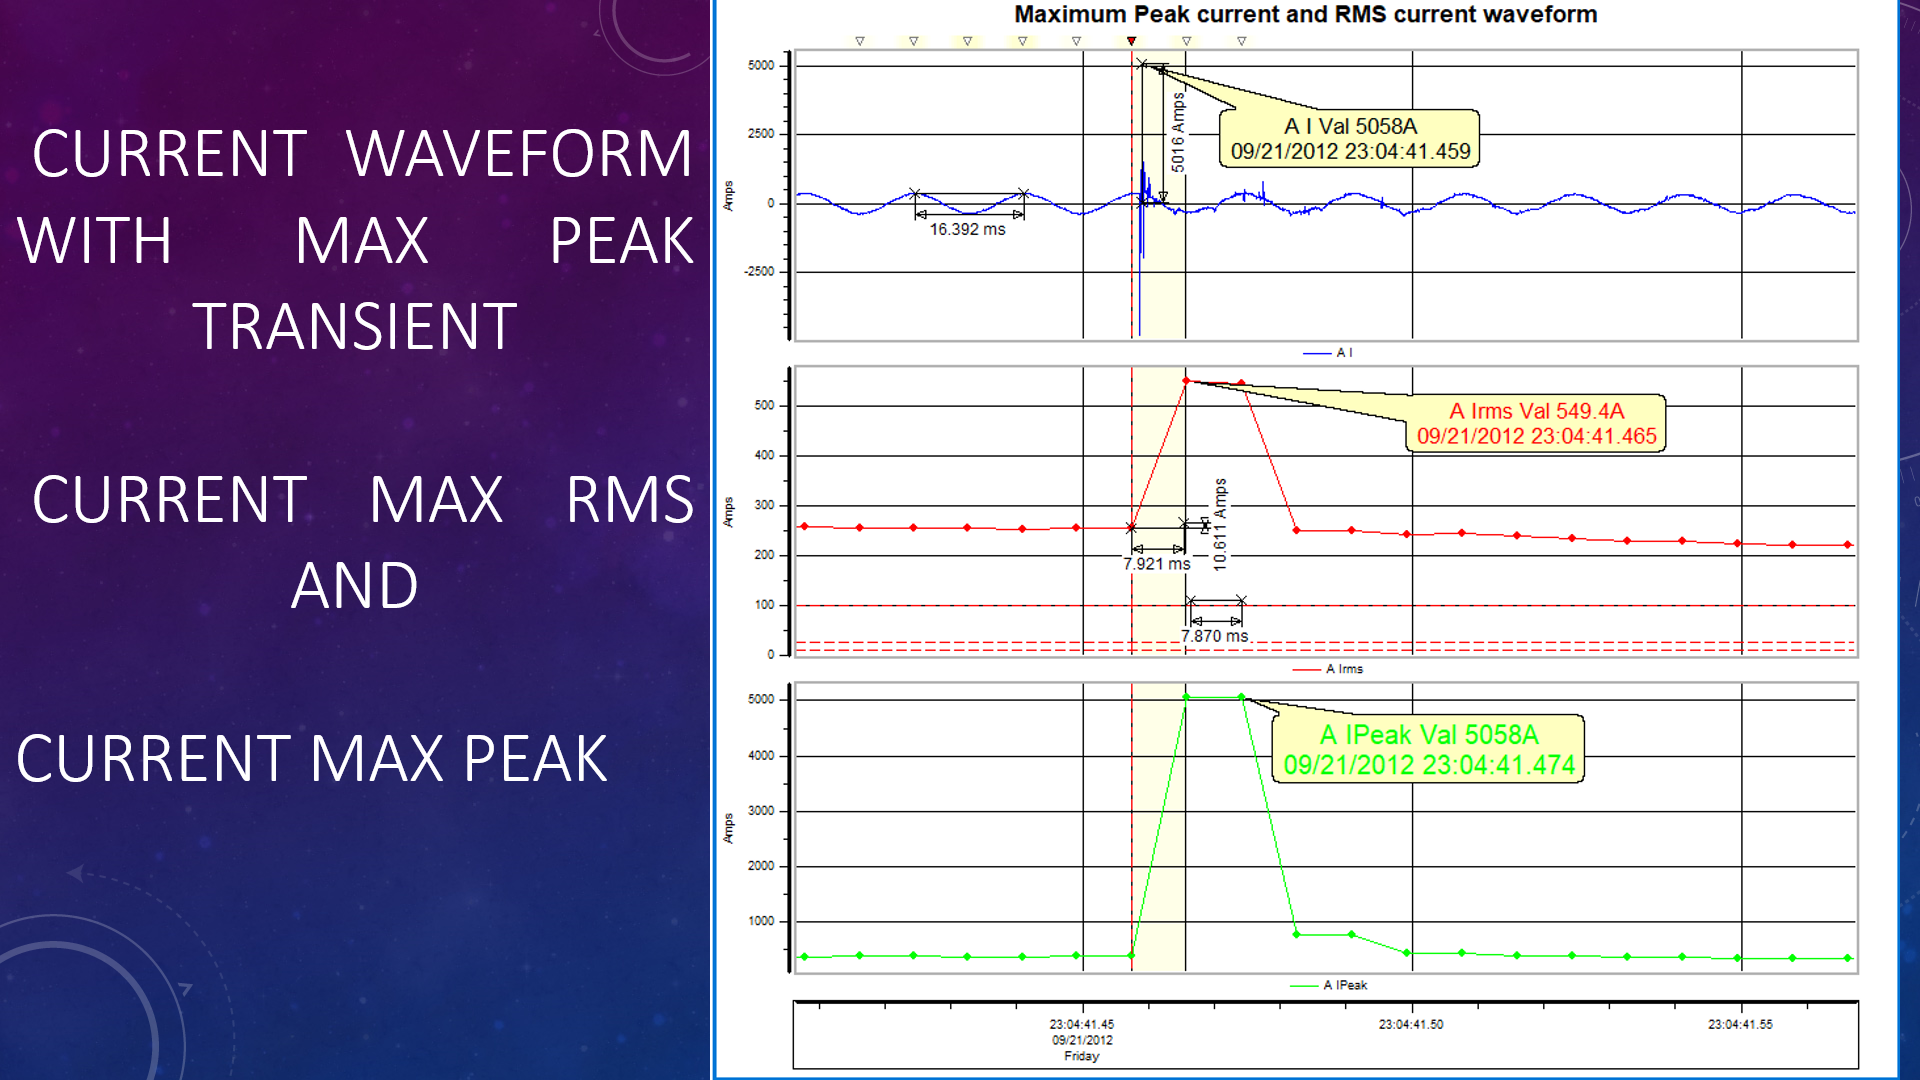Click the white triangle marker right of the red marker
Viewport: 1920px width, 1080px height.
(x=1186, y=42)
